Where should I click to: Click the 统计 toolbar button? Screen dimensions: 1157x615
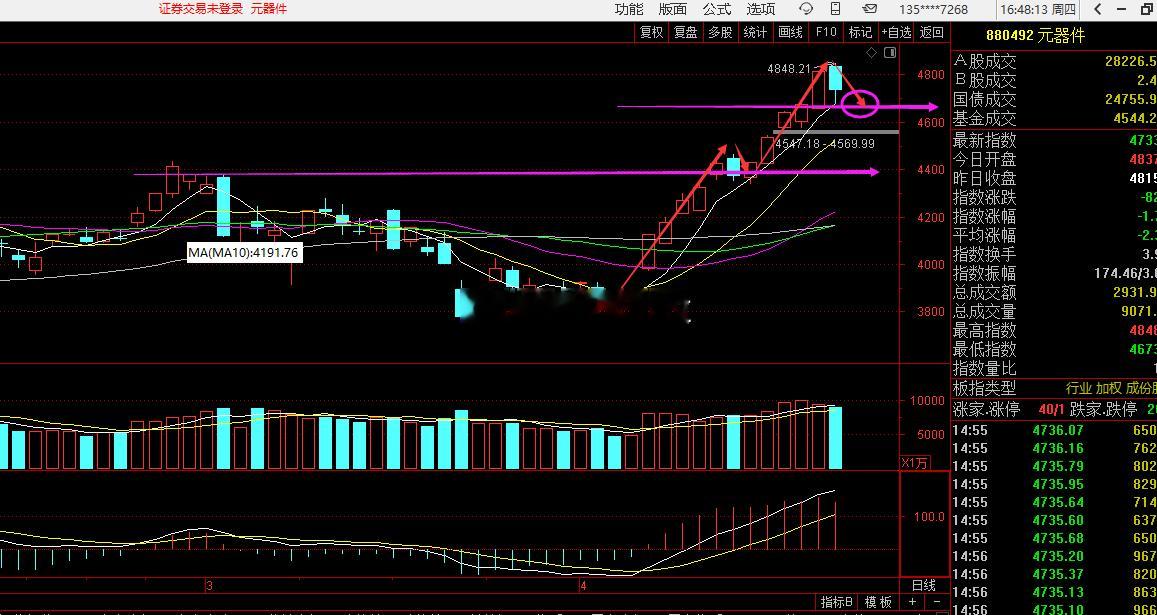pyautogui.click(x=756, y=32)
